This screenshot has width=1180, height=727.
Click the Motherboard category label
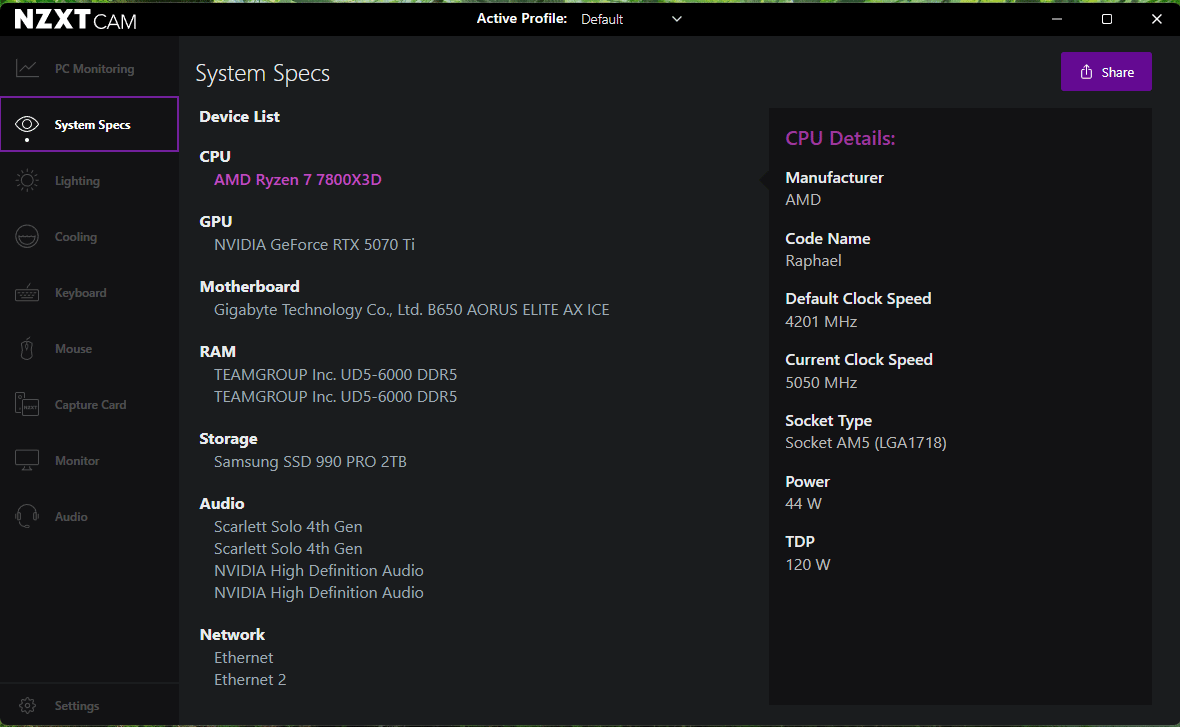click(x=249, y=287)
